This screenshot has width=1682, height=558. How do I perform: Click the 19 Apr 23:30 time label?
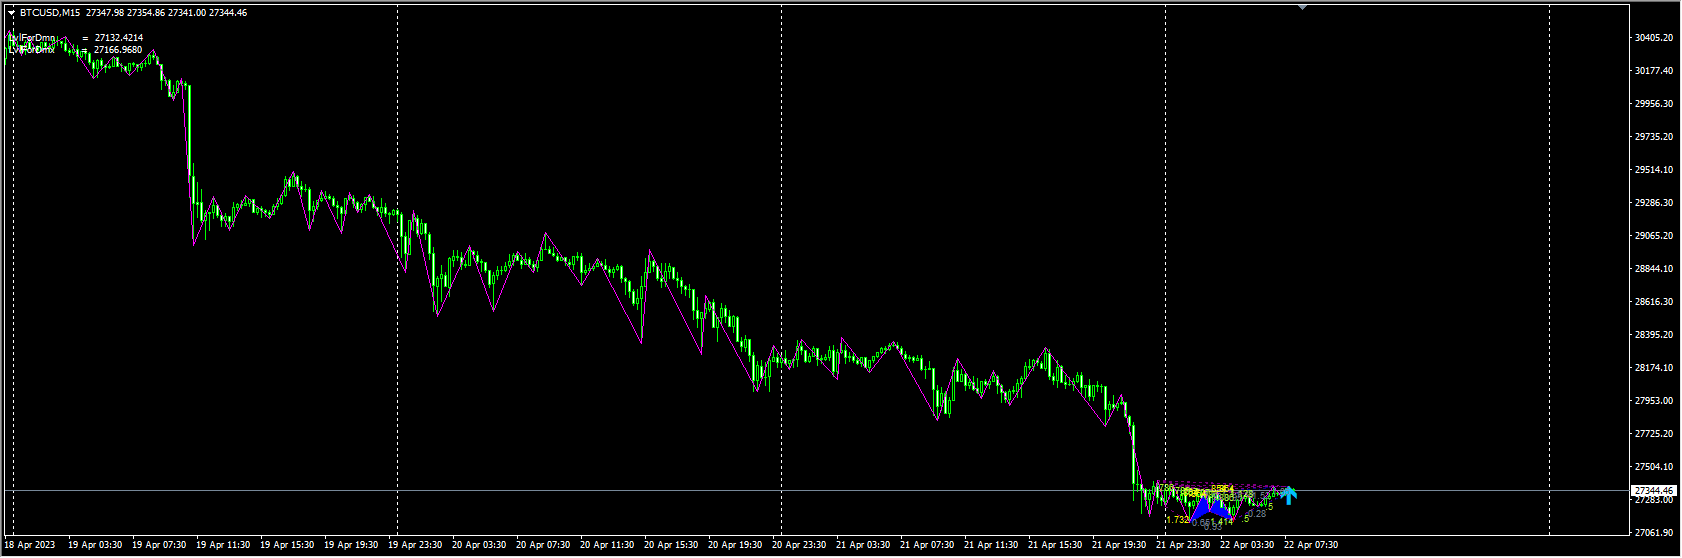414,546
